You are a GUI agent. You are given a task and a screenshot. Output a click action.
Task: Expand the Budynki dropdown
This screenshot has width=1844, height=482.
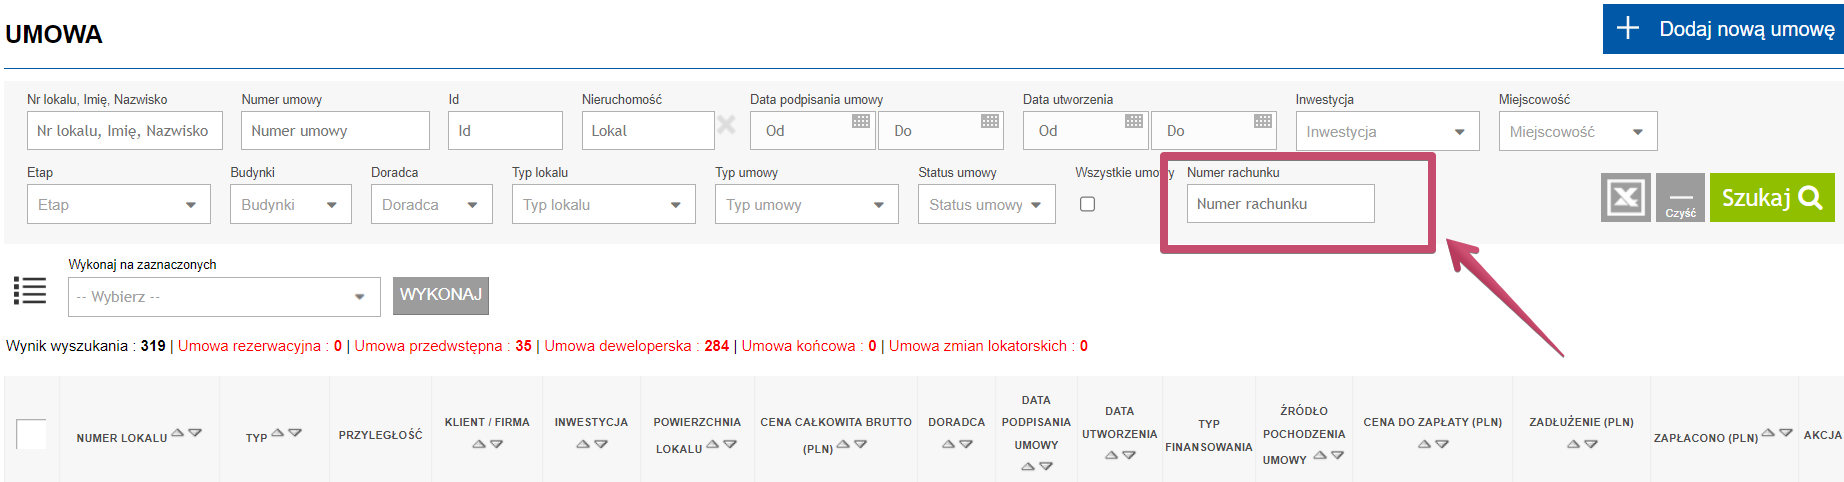(291, 204)
